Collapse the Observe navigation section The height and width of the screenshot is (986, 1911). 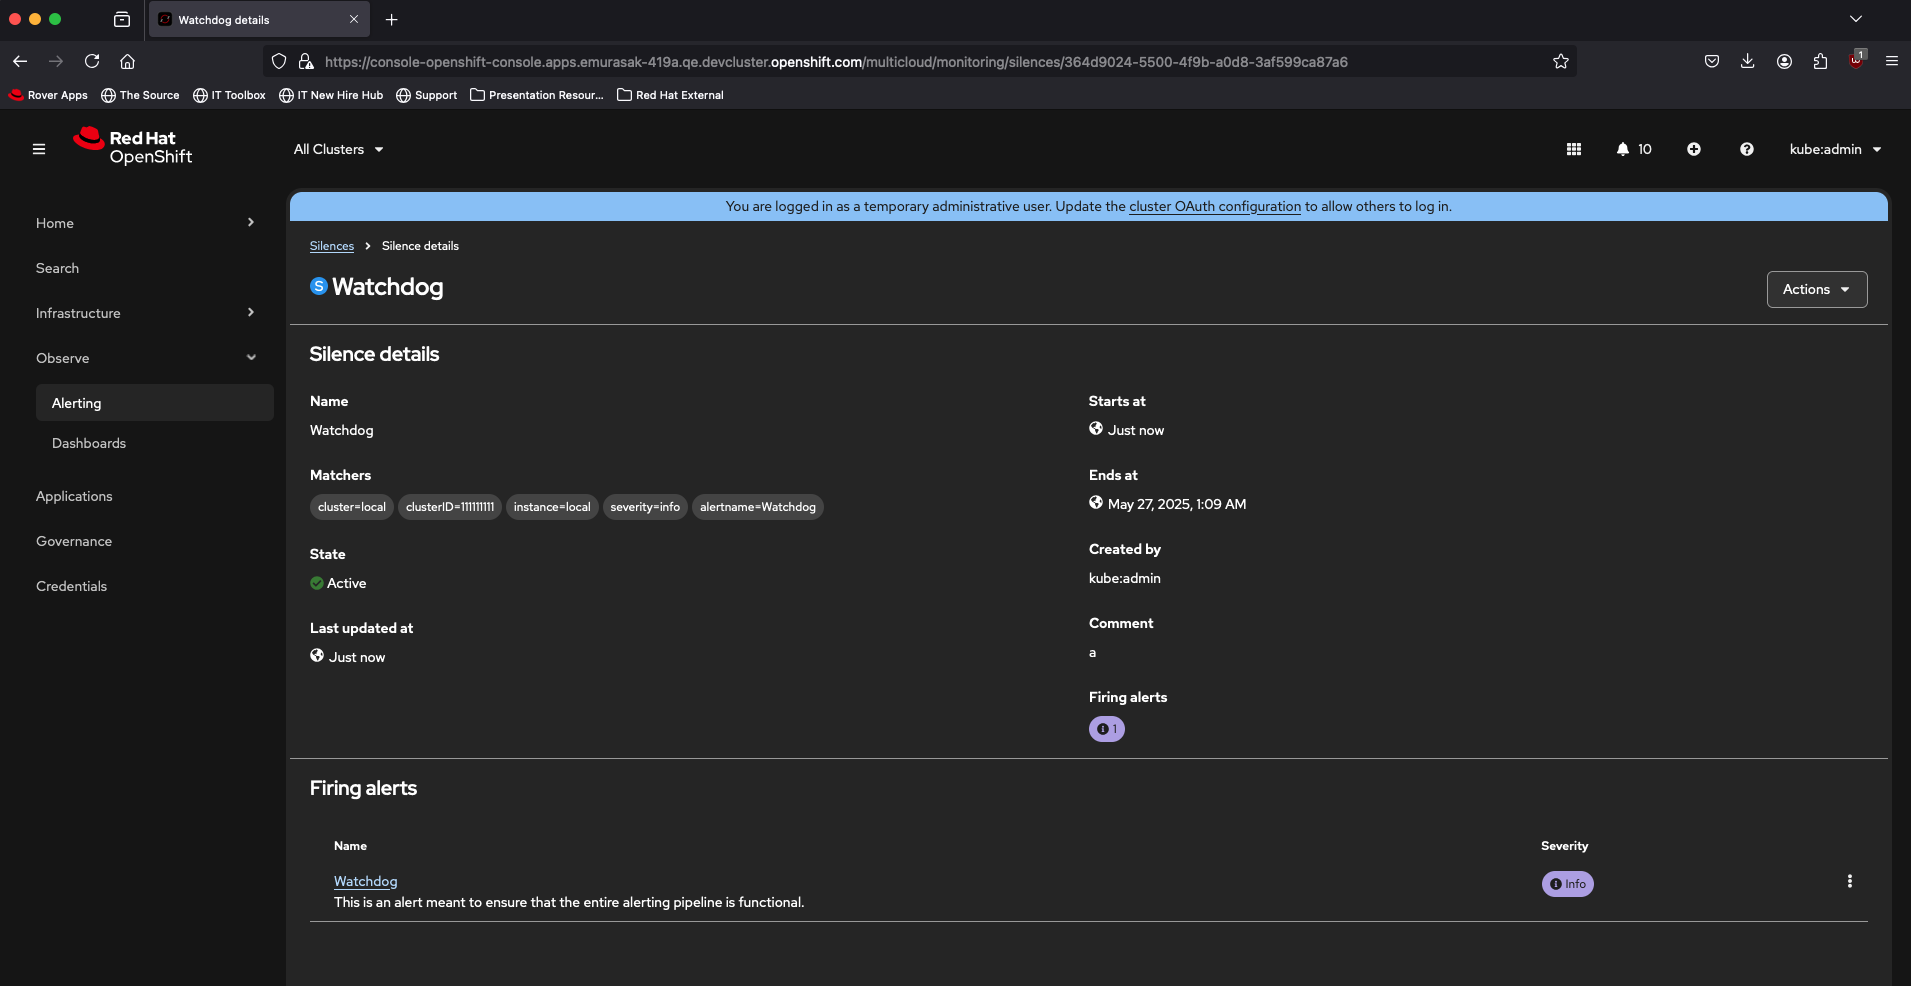146,358
